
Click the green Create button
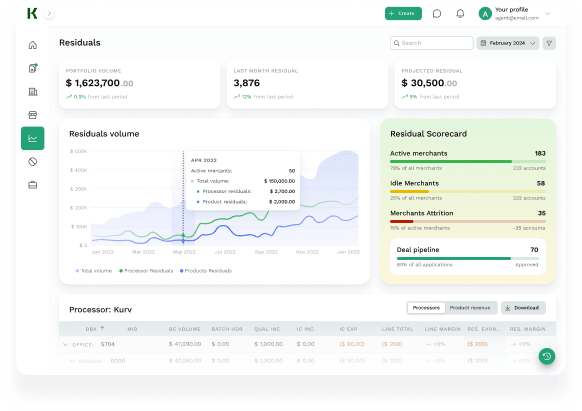[x=403, y=13]
